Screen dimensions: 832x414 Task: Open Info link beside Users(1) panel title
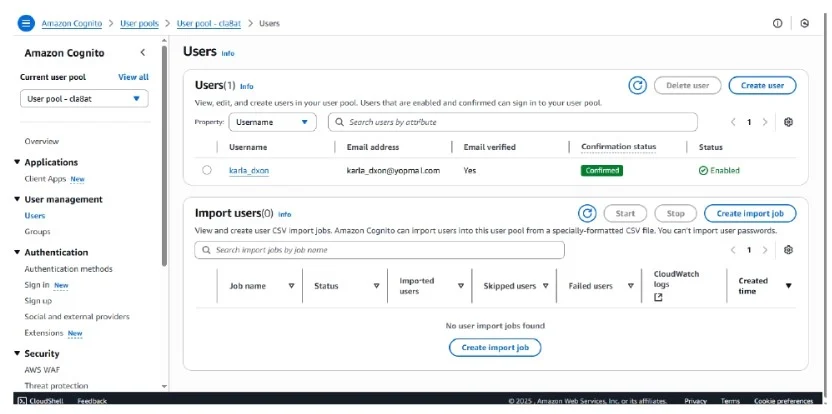click(247, 86)
